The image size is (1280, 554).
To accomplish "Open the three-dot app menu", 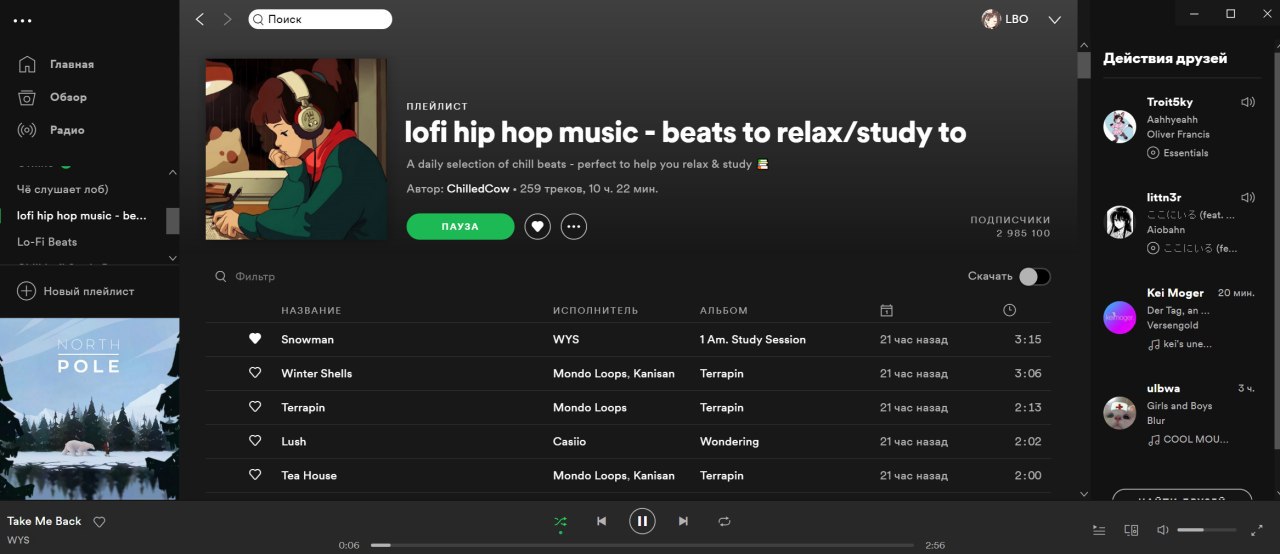I will coord(23,20).
